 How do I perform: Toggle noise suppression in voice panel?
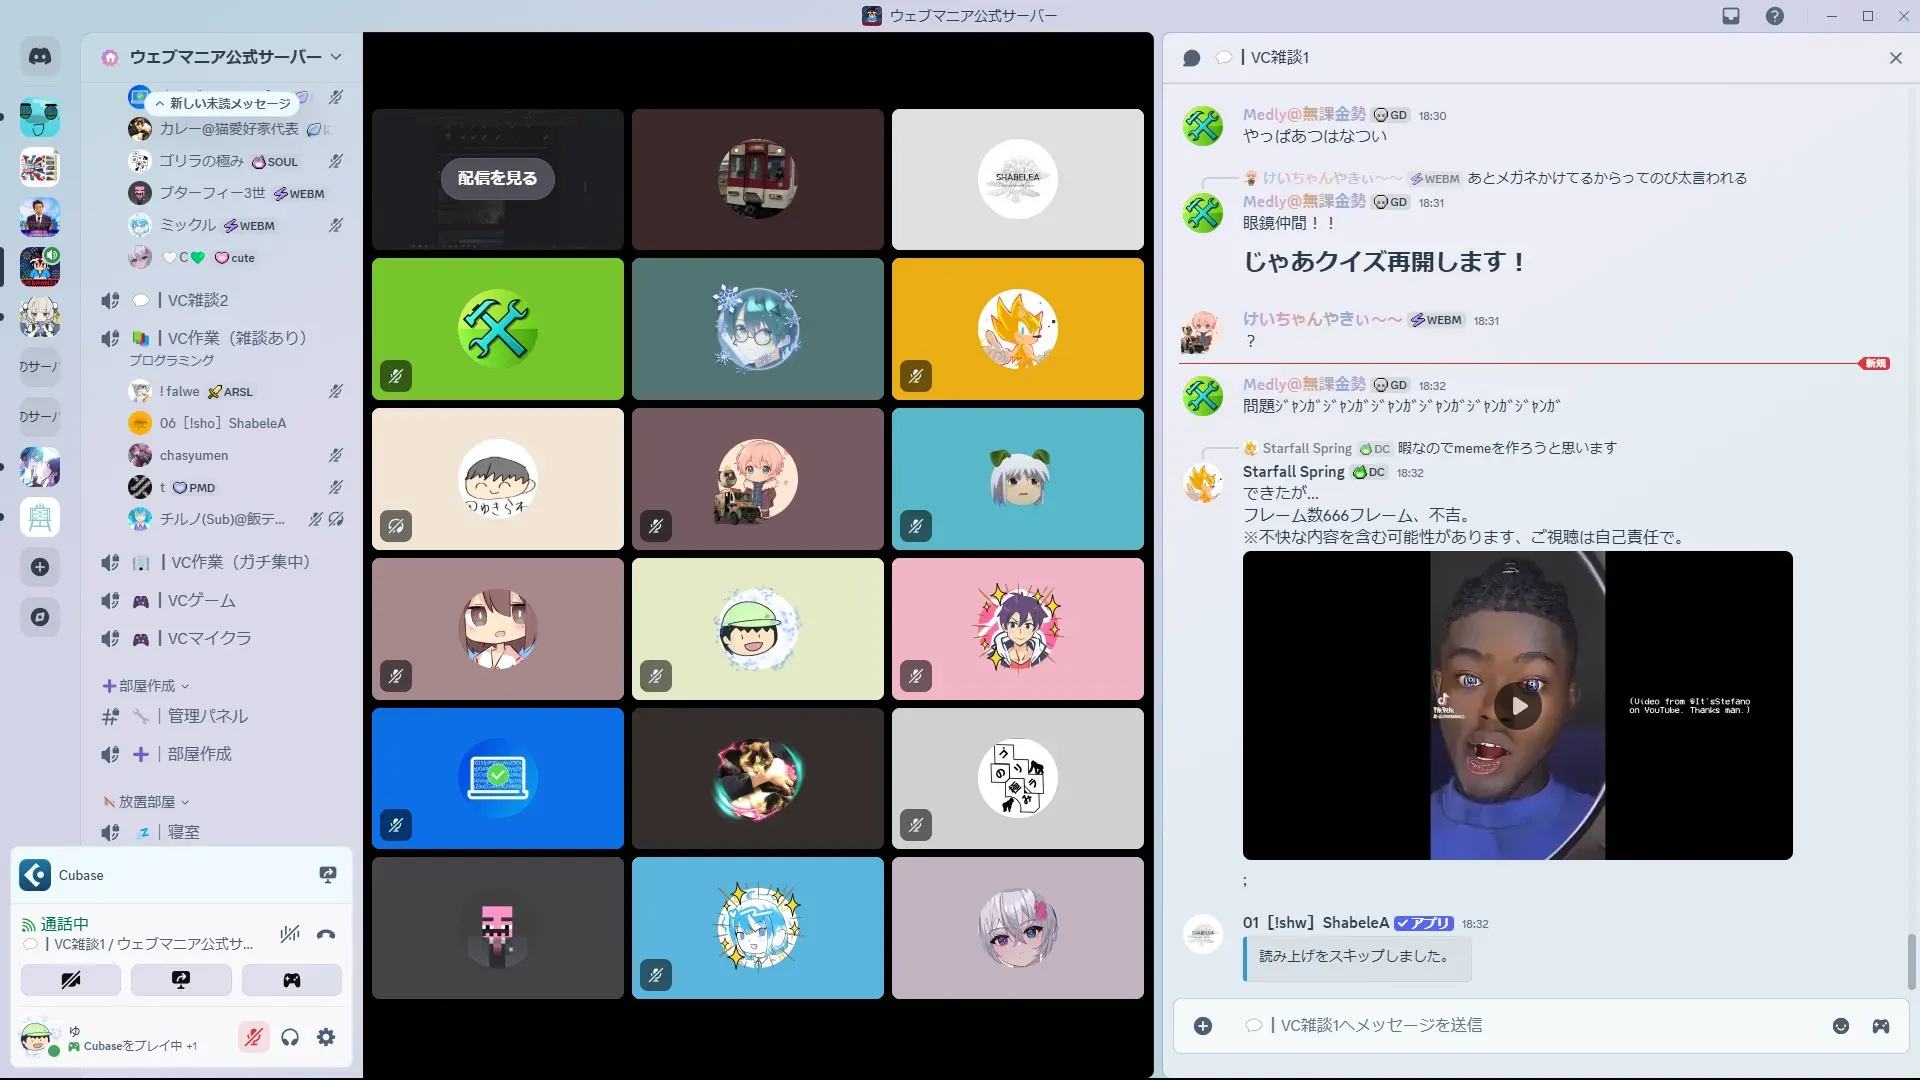tap(290, 935)
